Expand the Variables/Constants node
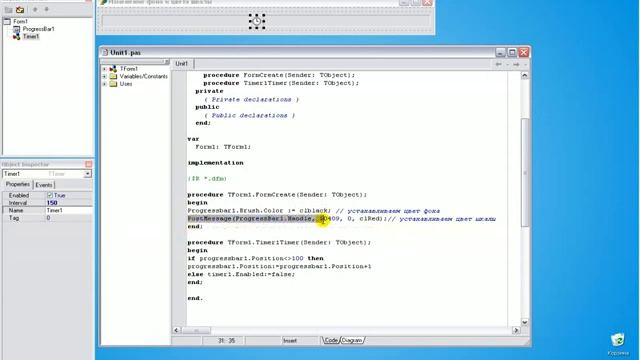 [x=104, y=76]
